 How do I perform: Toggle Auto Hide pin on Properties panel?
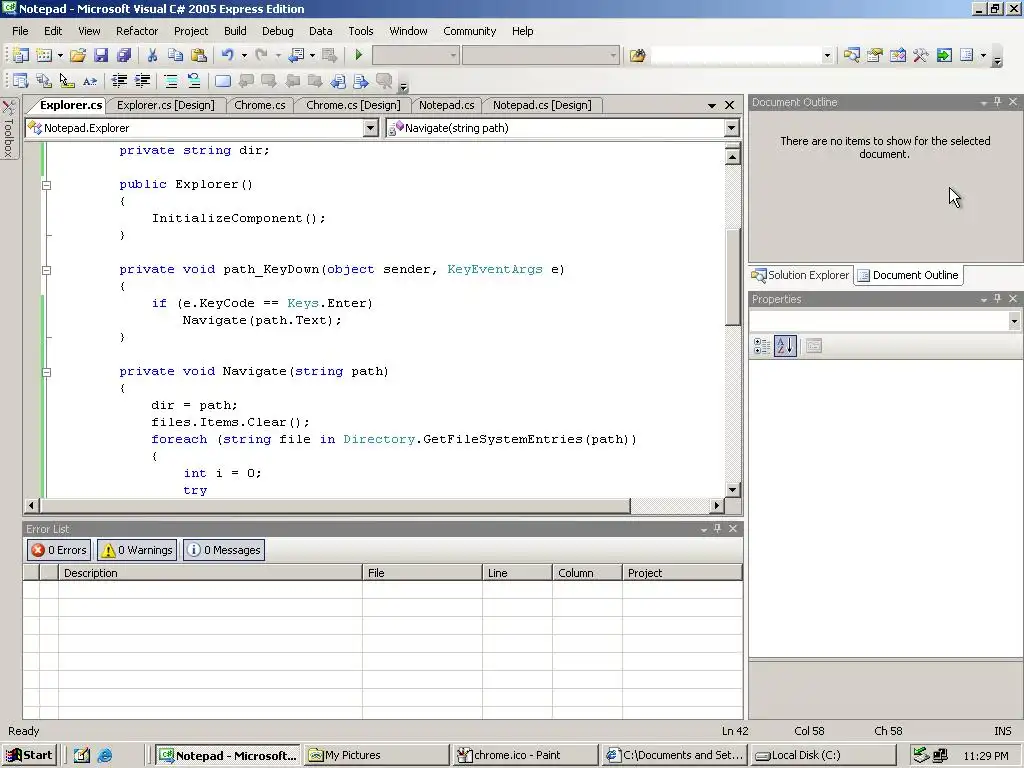point(997,298)
